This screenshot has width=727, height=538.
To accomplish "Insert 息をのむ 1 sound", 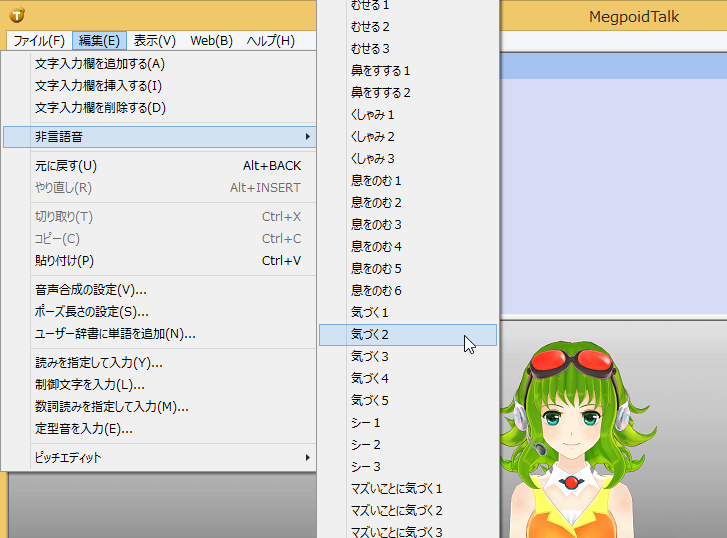I will pos(408,180).
